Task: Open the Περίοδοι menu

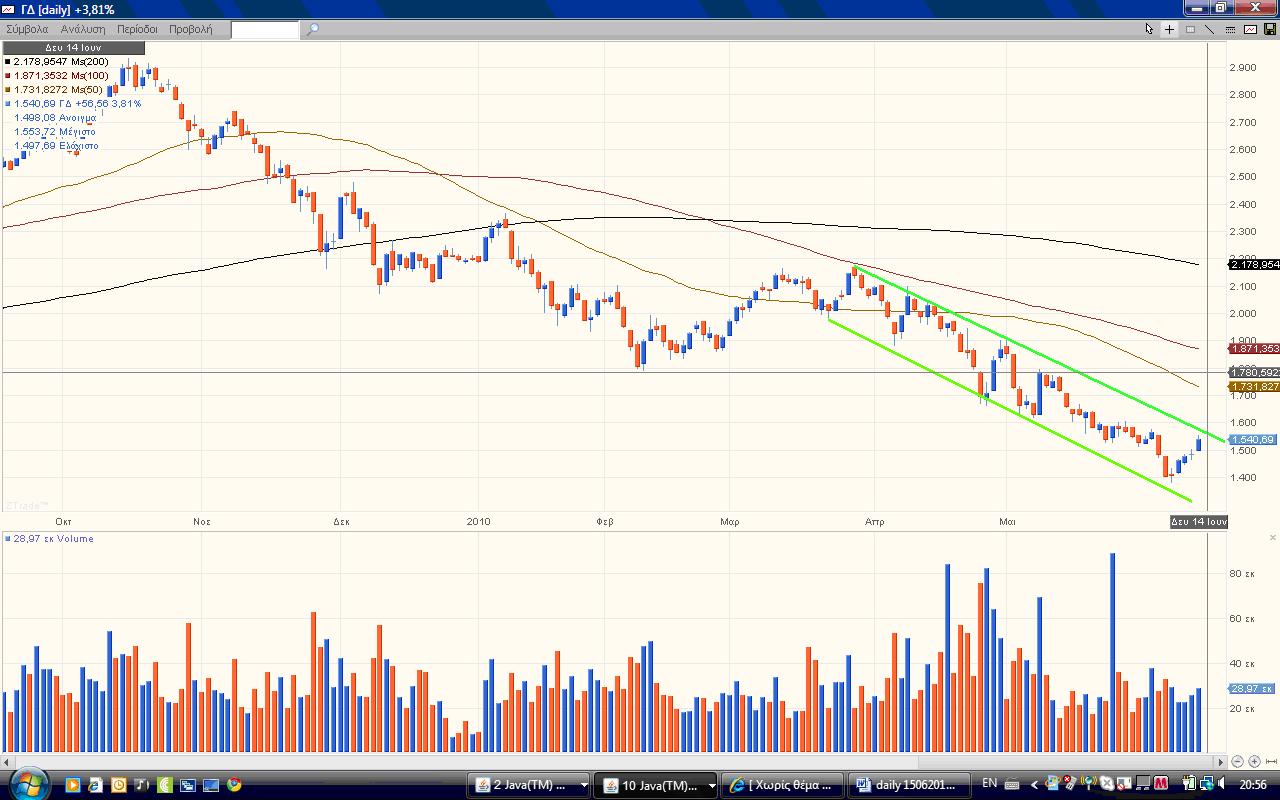Action: (137, 29)
